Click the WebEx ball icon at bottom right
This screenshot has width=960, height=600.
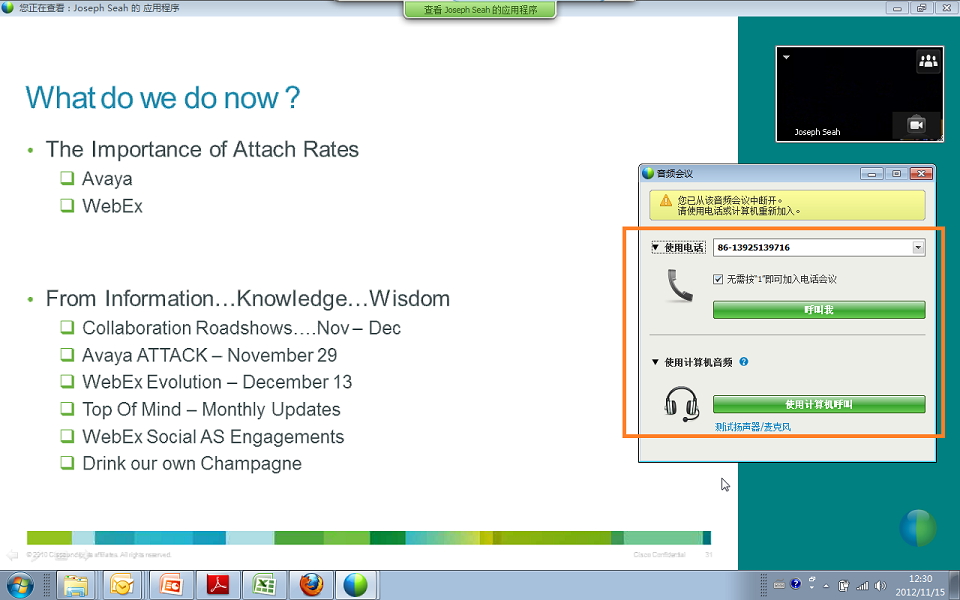tap(917, 528)
